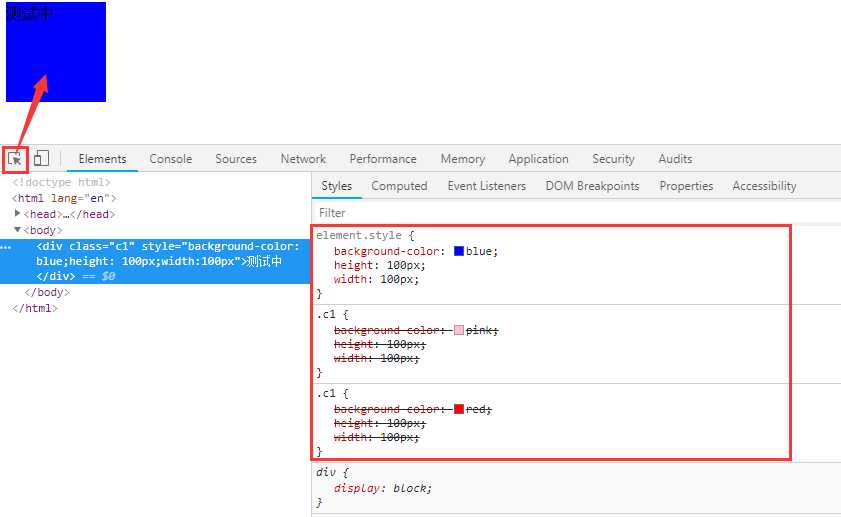This screenshot has height=517, width=841.
Task: Toggle the device toolbar icon
Action: (41, 158)
